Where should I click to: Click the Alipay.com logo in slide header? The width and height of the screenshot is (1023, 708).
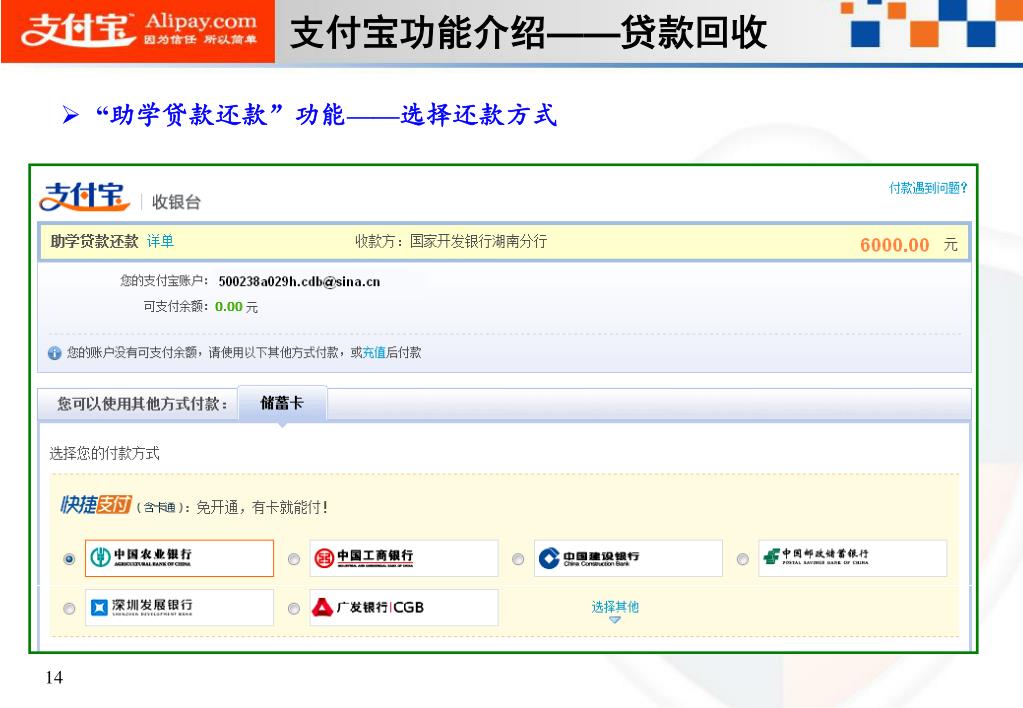point(138,31)
